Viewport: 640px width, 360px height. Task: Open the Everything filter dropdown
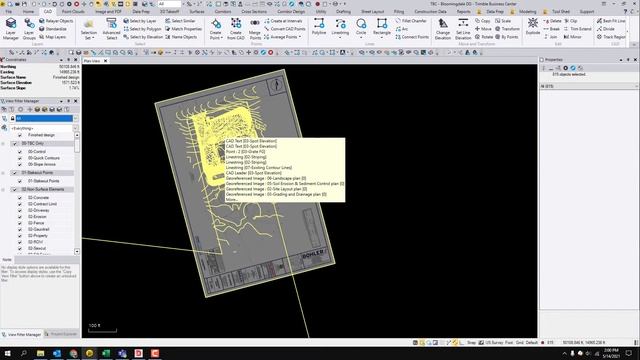click(x=76, y=128)
